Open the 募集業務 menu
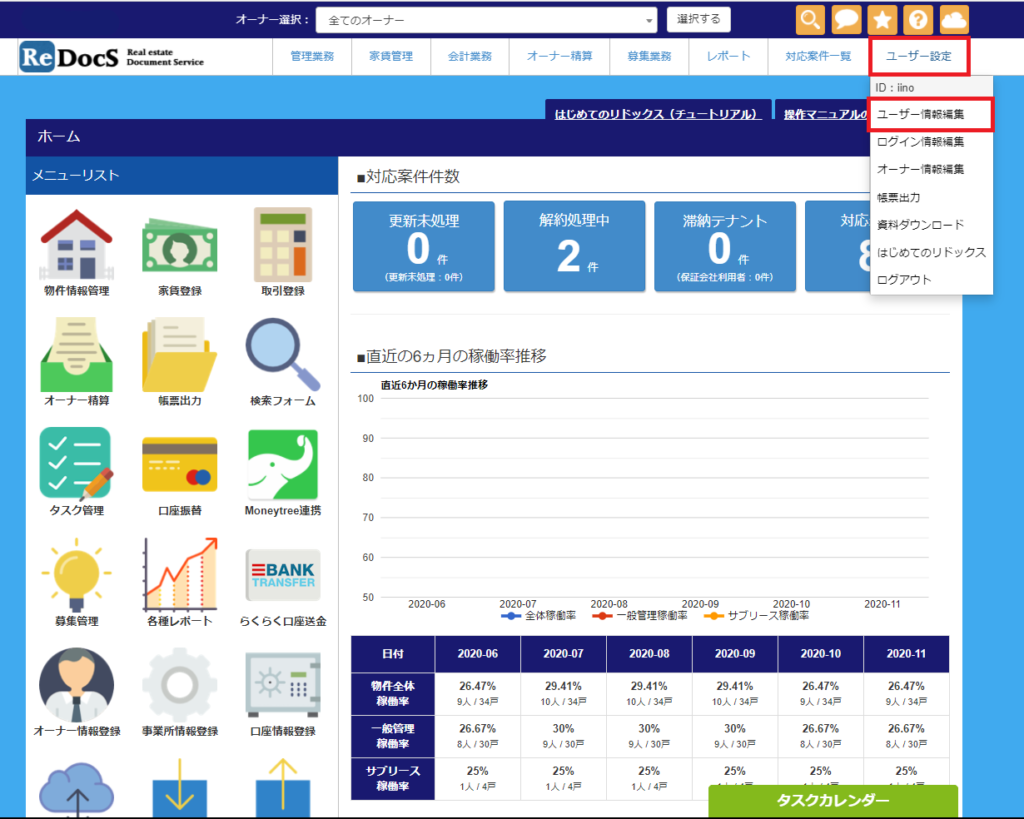Viewport: 1024px width, 819px height. [x=649, y=57]
